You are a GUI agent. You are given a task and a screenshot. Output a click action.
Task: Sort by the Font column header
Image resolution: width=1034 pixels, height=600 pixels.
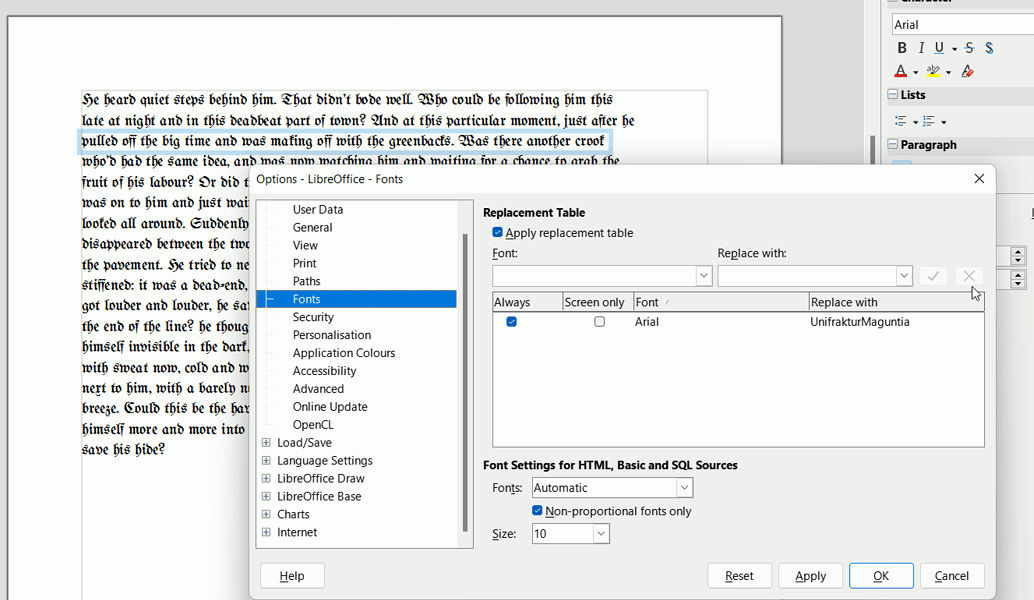coord(721,302)
